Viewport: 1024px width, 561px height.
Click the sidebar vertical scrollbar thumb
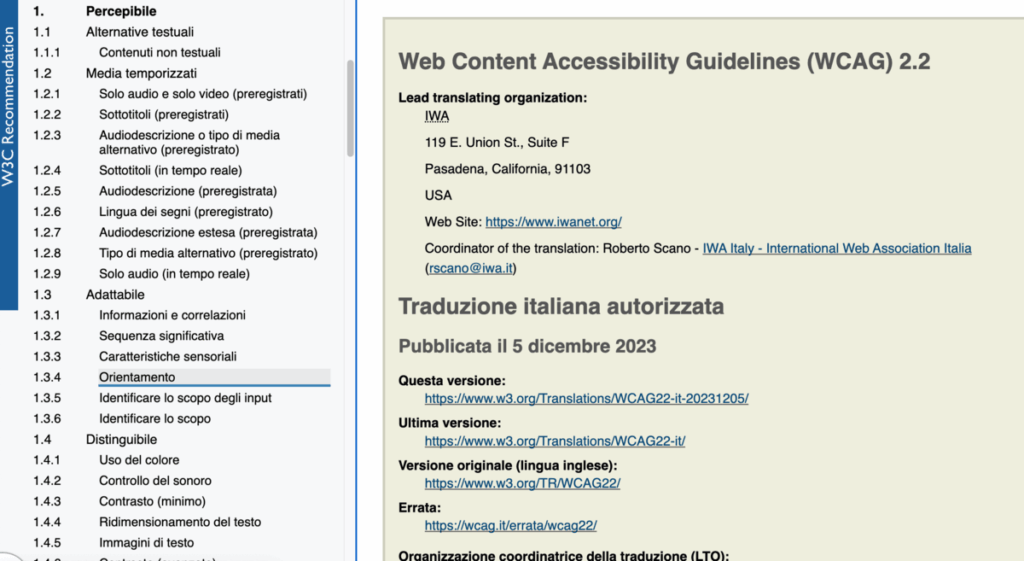[350, 108]
